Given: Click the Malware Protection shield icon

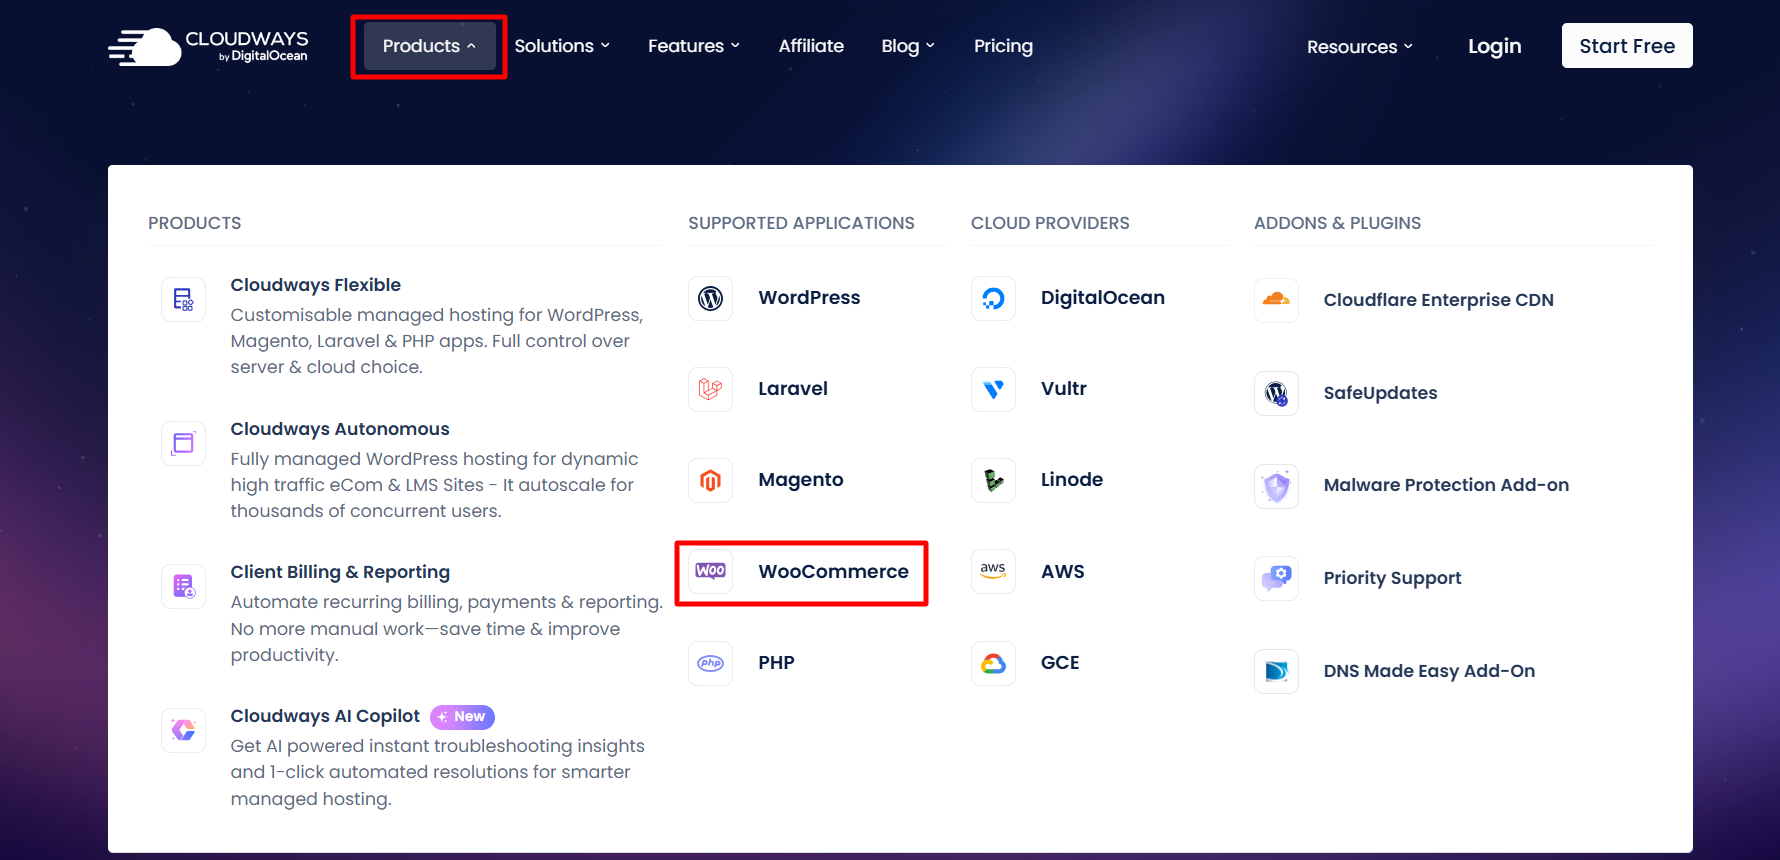Looking at the screenshot, I should [x=1276, y=486].
